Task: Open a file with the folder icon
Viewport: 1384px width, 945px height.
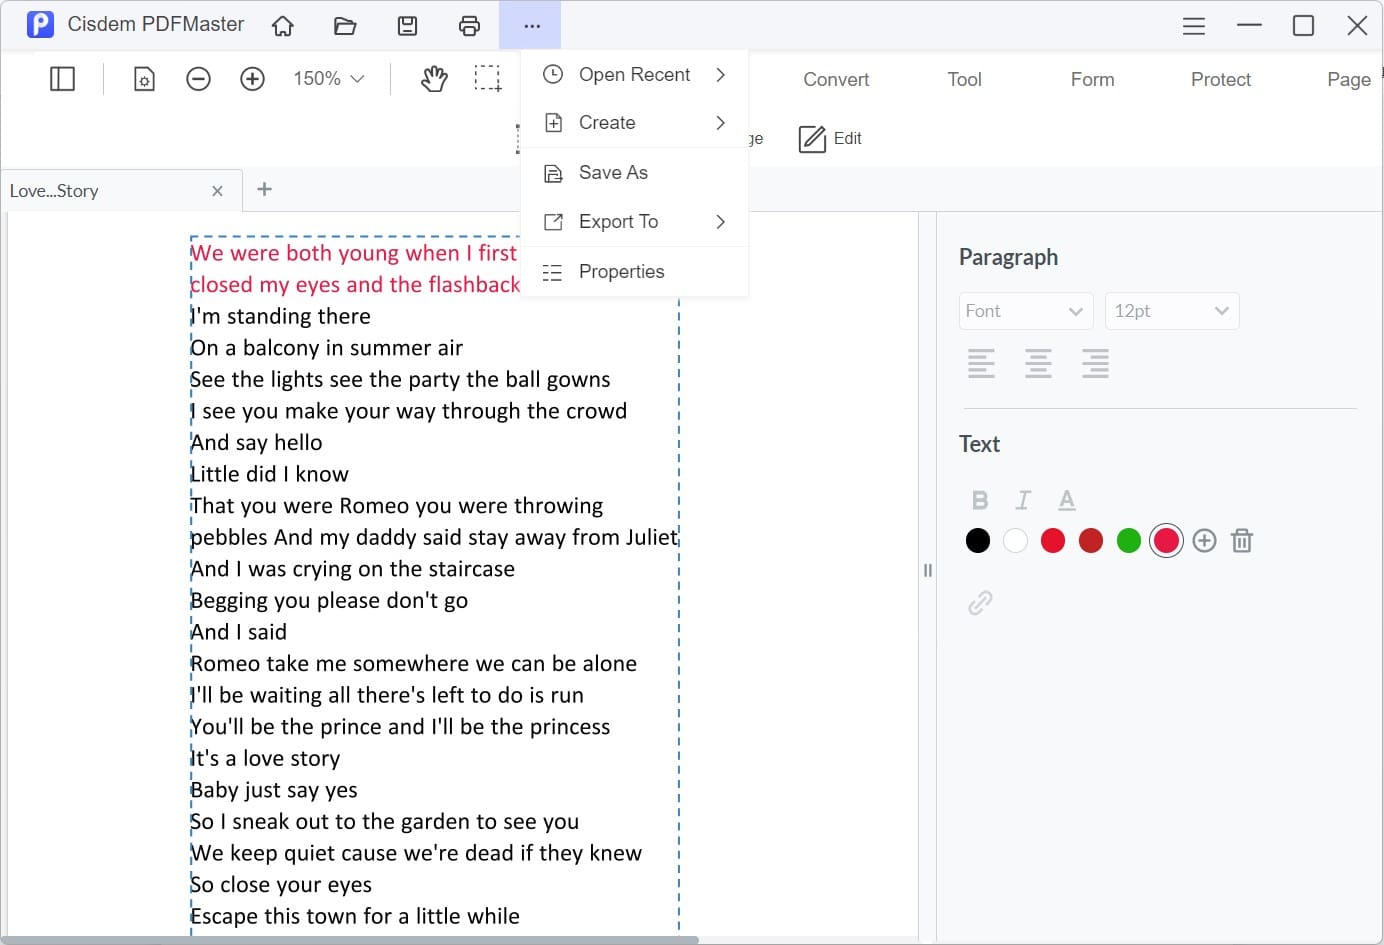Action: coord(345,26)
